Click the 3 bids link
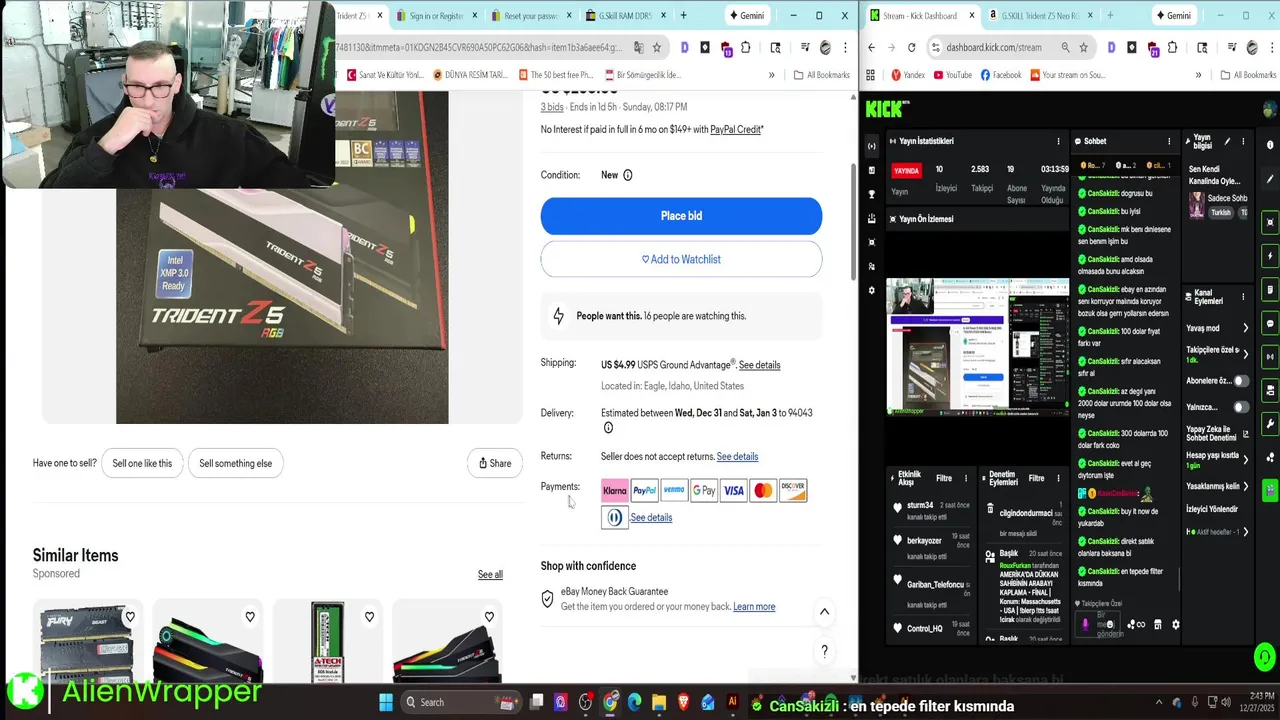Image resolution: width=1280 pixels, height=720 pixels. (x=552, y=107)
